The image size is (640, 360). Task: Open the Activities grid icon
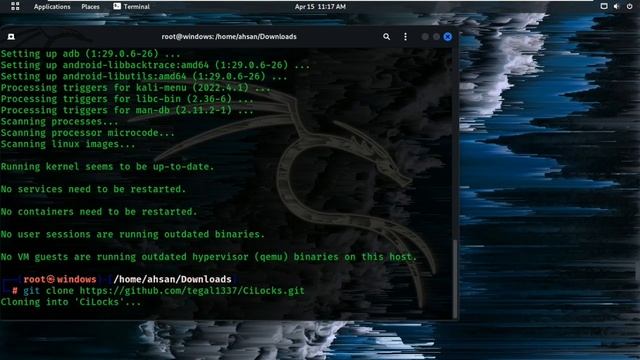(15, 6)
